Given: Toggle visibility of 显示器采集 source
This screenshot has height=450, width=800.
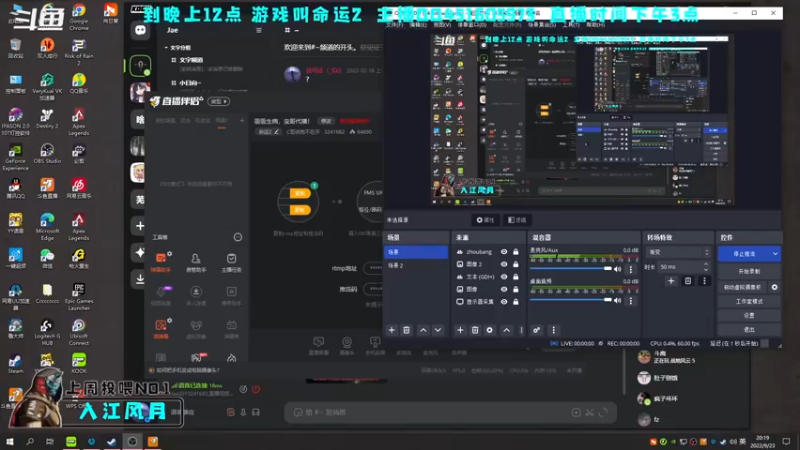Looking at the screenshot, I should click(504, 302).
